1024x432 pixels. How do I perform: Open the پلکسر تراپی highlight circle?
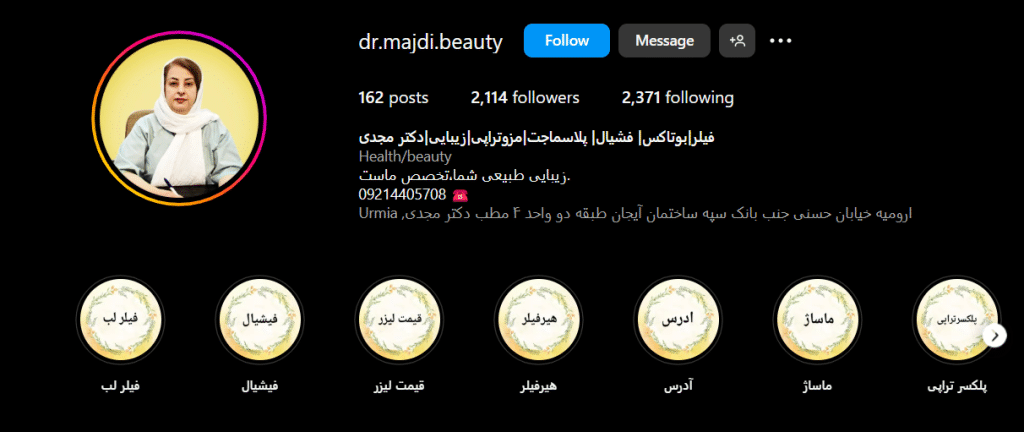pyautogui.click(x=957, y=319)
